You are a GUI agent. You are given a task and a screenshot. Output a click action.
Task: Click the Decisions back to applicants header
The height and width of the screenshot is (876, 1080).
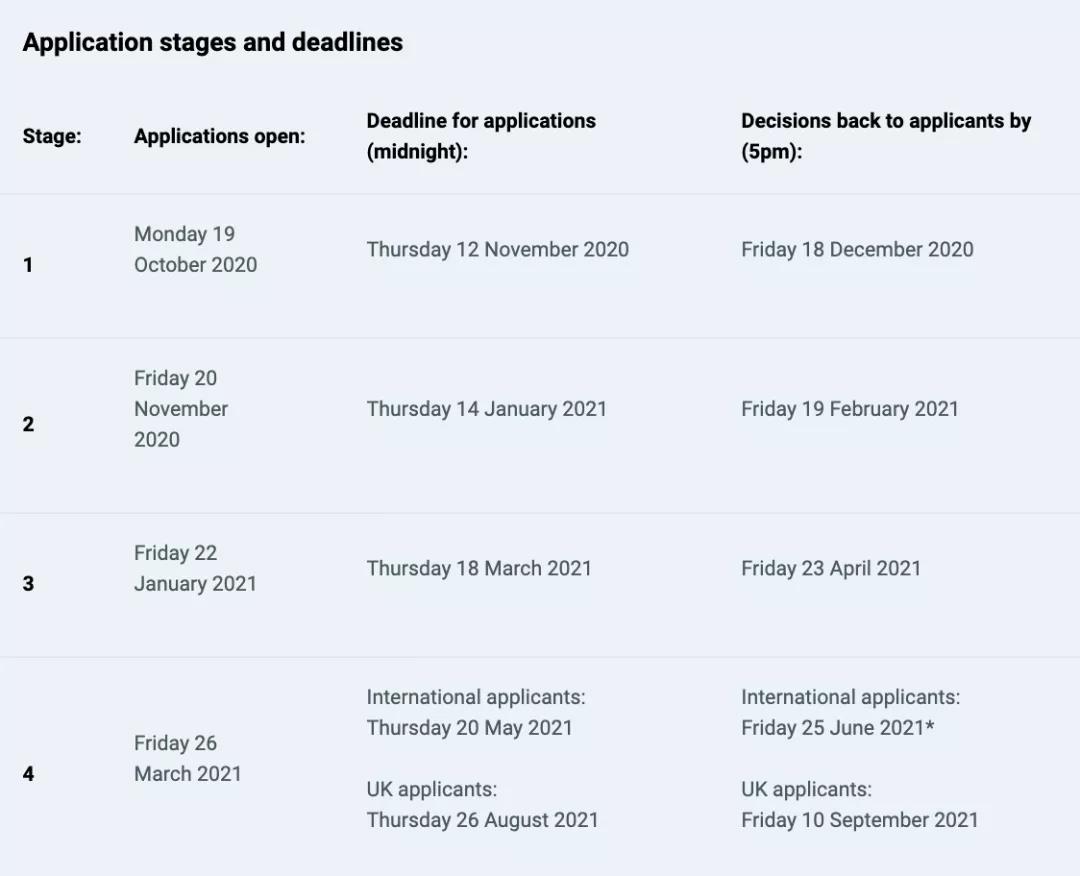coord(886,136)
